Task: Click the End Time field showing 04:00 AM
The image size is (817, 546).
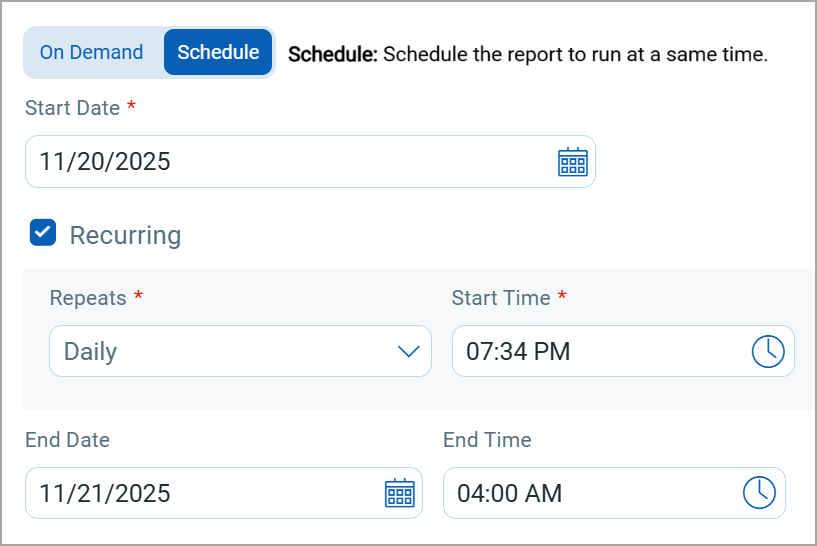Action: click(x=590, y=493)
